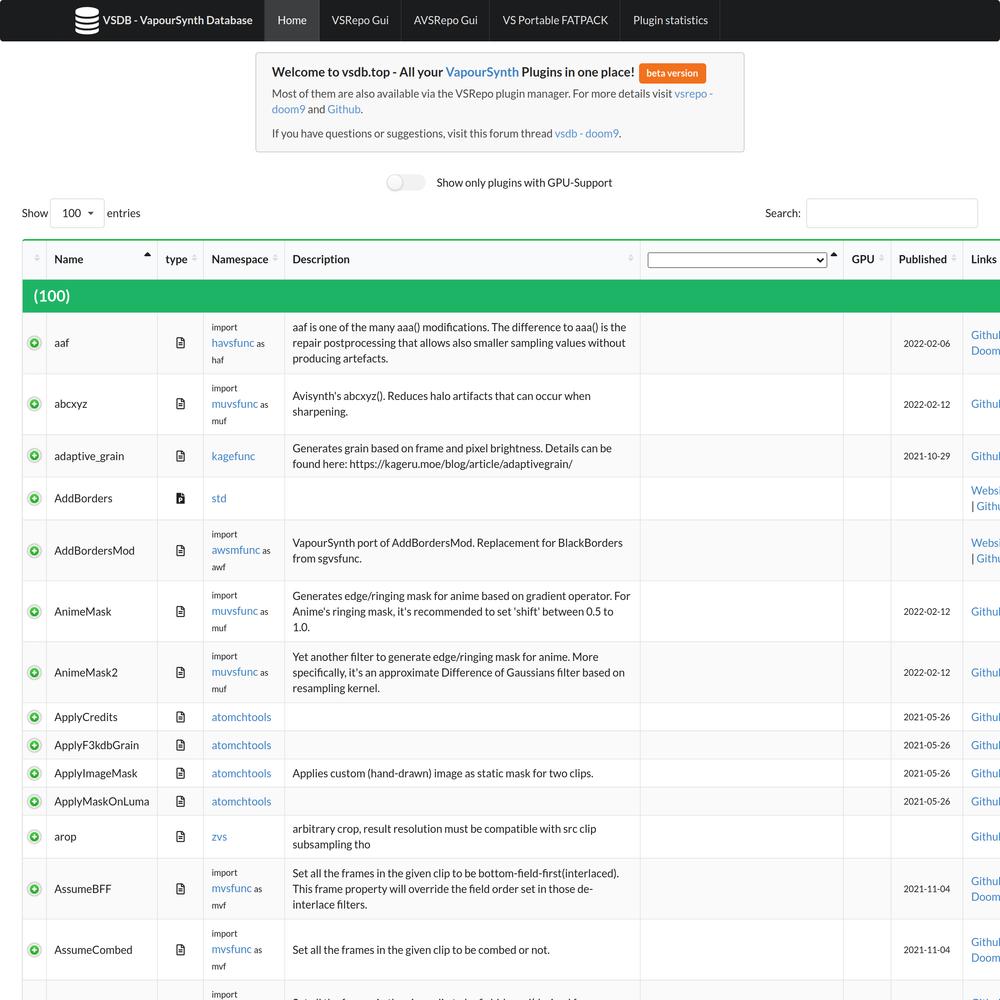Click type icon in AssumeCombed row

coord(180,950)
